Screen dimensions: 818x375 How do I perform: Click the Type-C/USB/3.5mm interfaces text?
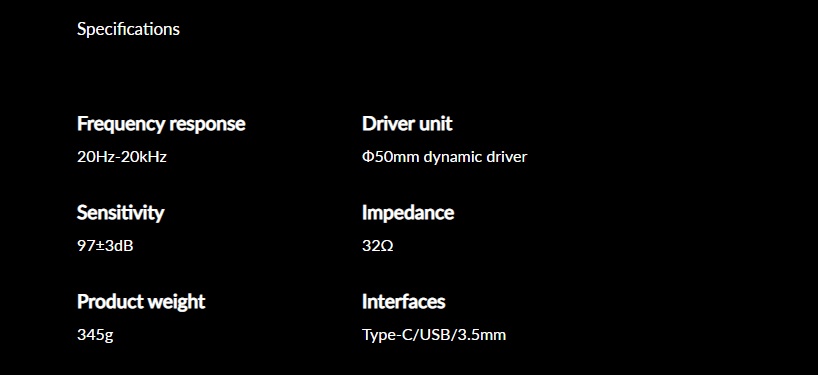click(x=434, y=335)
